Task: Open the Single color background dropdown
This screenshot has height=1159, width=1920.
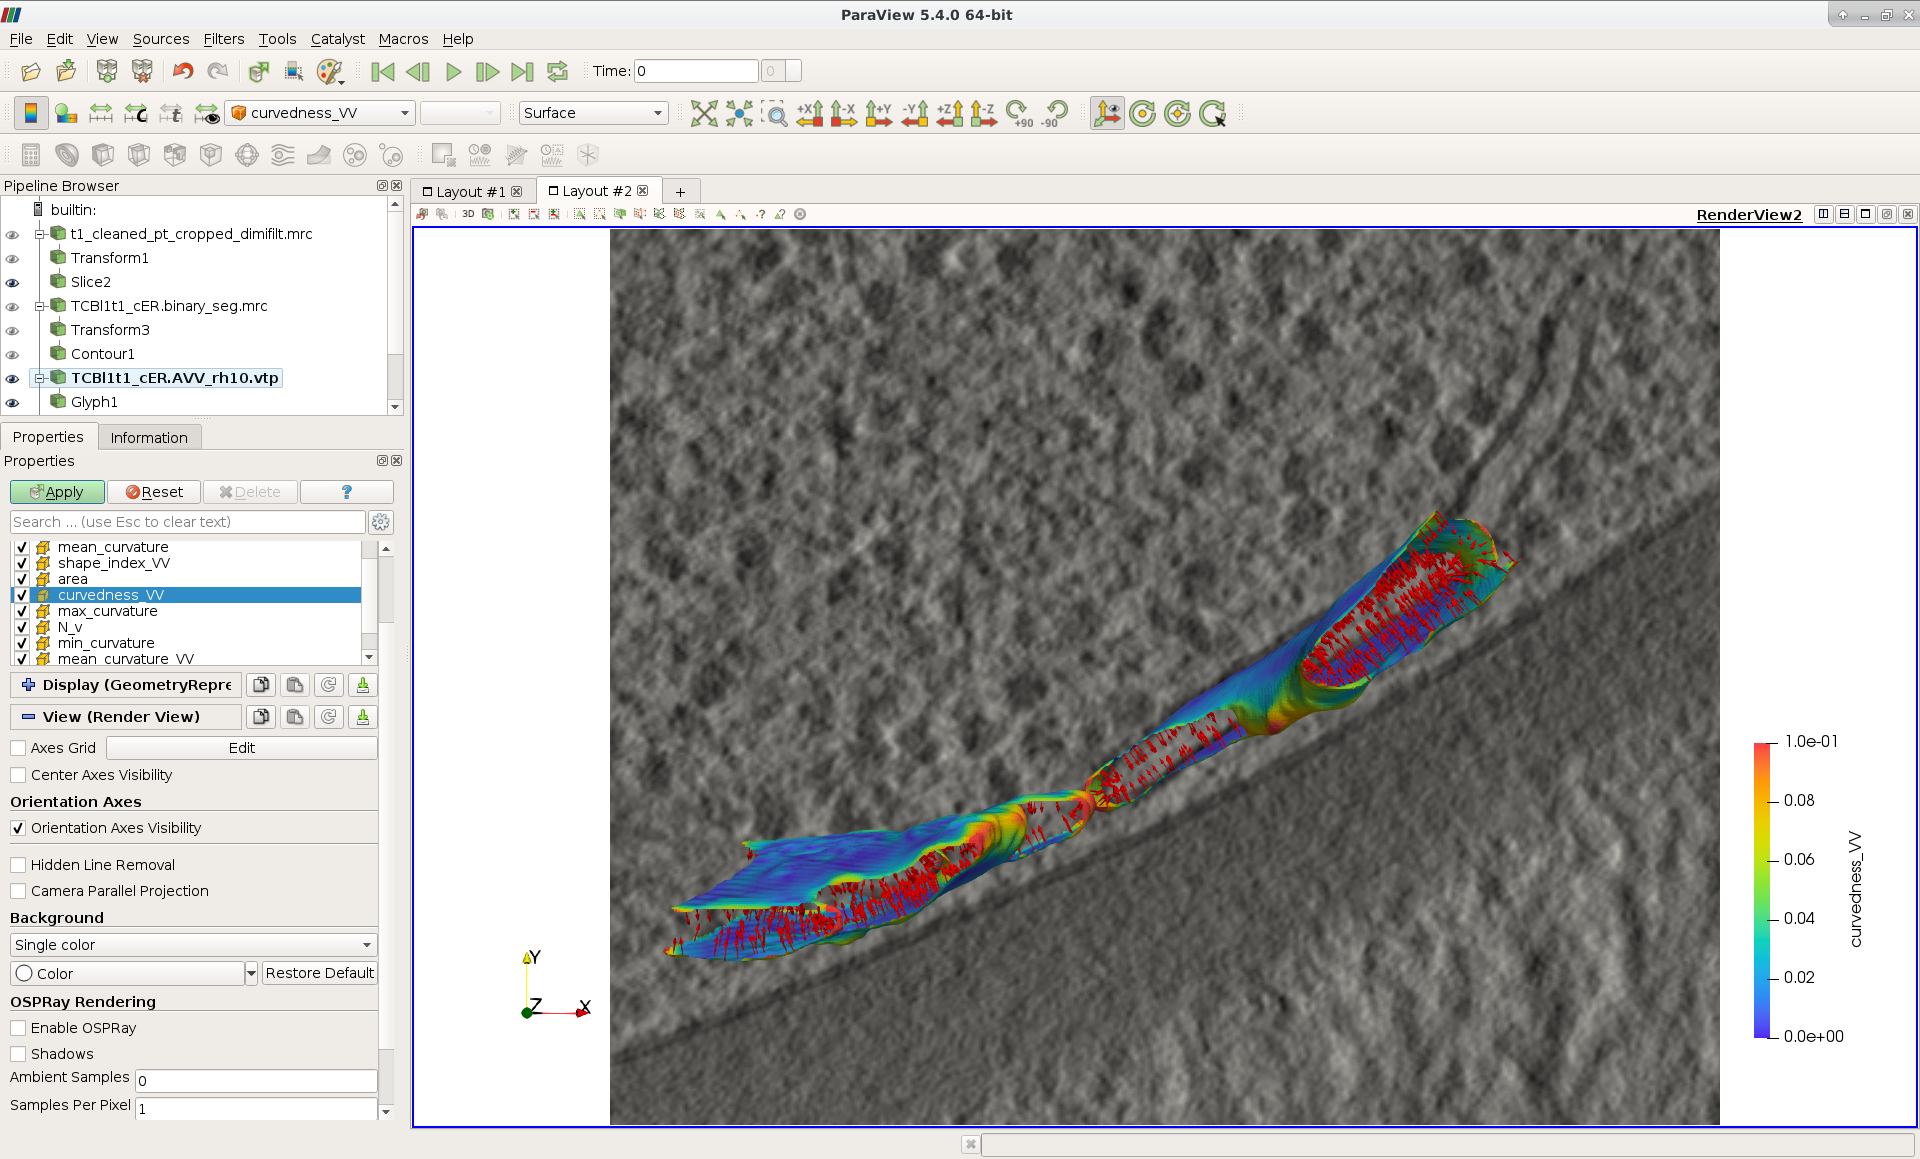Action: tap(193, 945)
